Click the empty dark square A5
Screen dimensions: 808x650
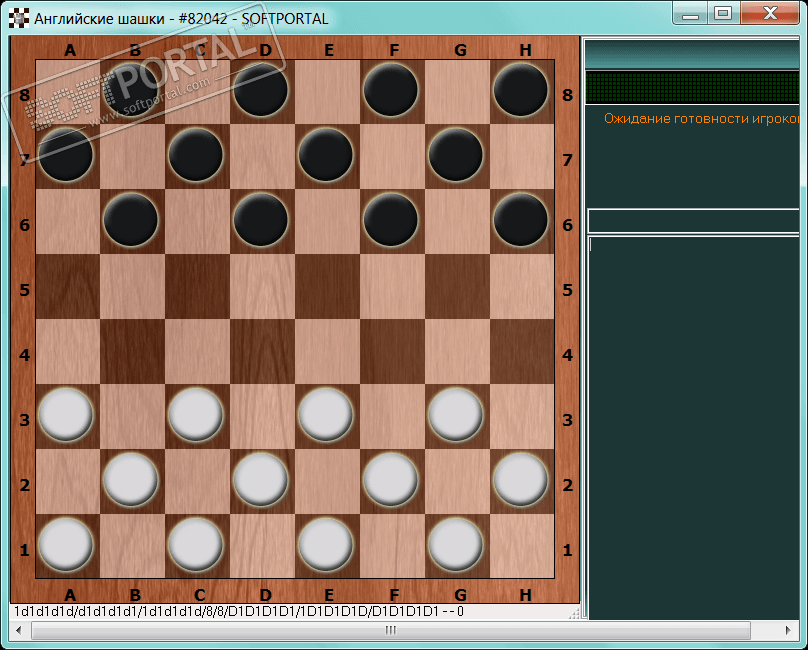pos(68,287)
